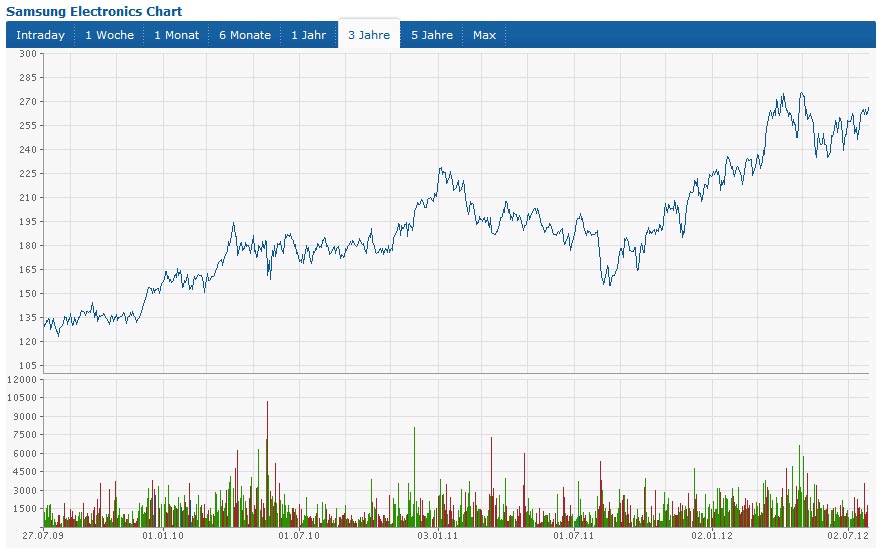Open the 6 Monate tab
This screenshot has height=556, width=883.
[245, 35]
